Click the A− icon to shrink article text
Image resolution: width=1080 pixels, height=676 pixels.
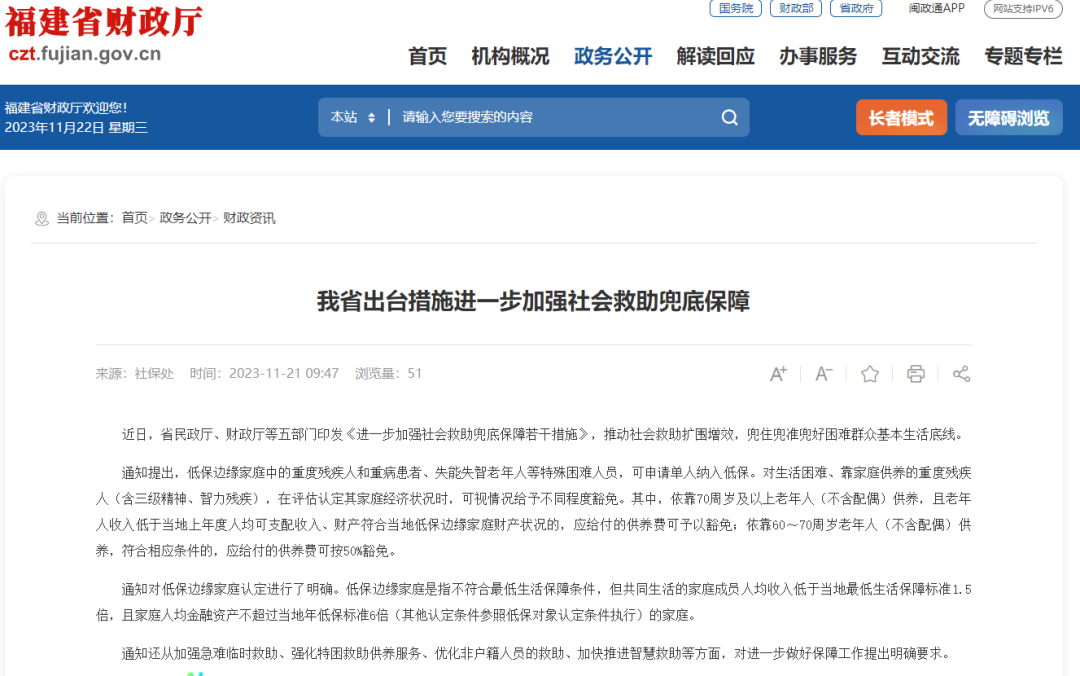click(x=823, y=373)
